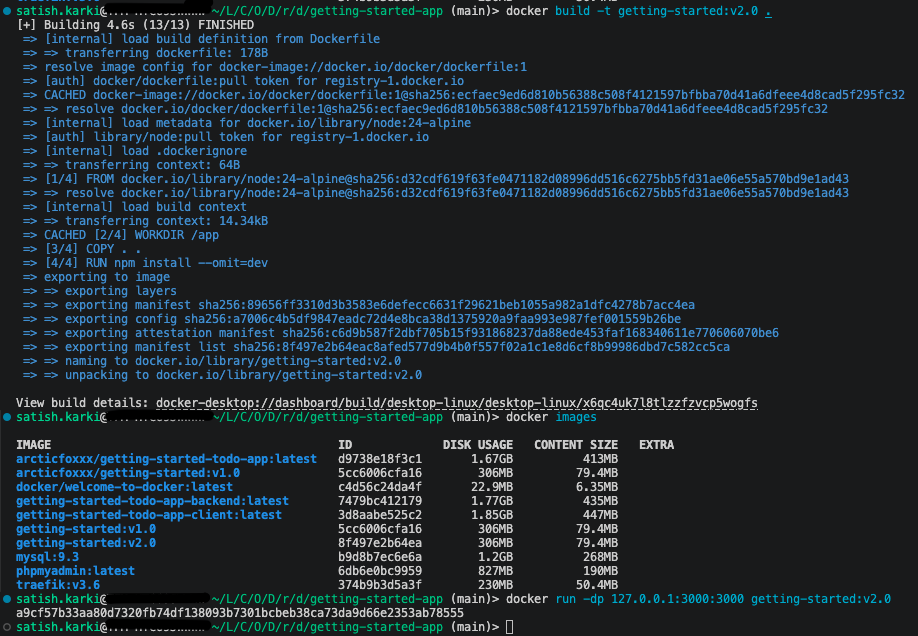Select image ID 8f497e2b64ea
Screen dimensions: 918x636
point(380,543)
